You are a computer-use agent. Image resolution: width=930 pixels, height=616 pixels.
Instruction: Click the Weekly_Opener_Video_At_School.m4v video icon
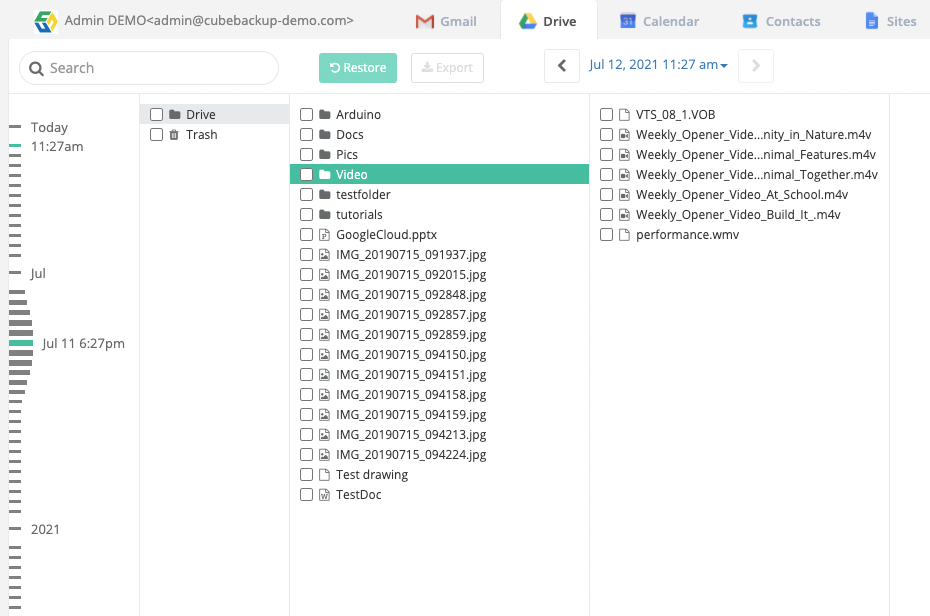(x=624, y=194)
